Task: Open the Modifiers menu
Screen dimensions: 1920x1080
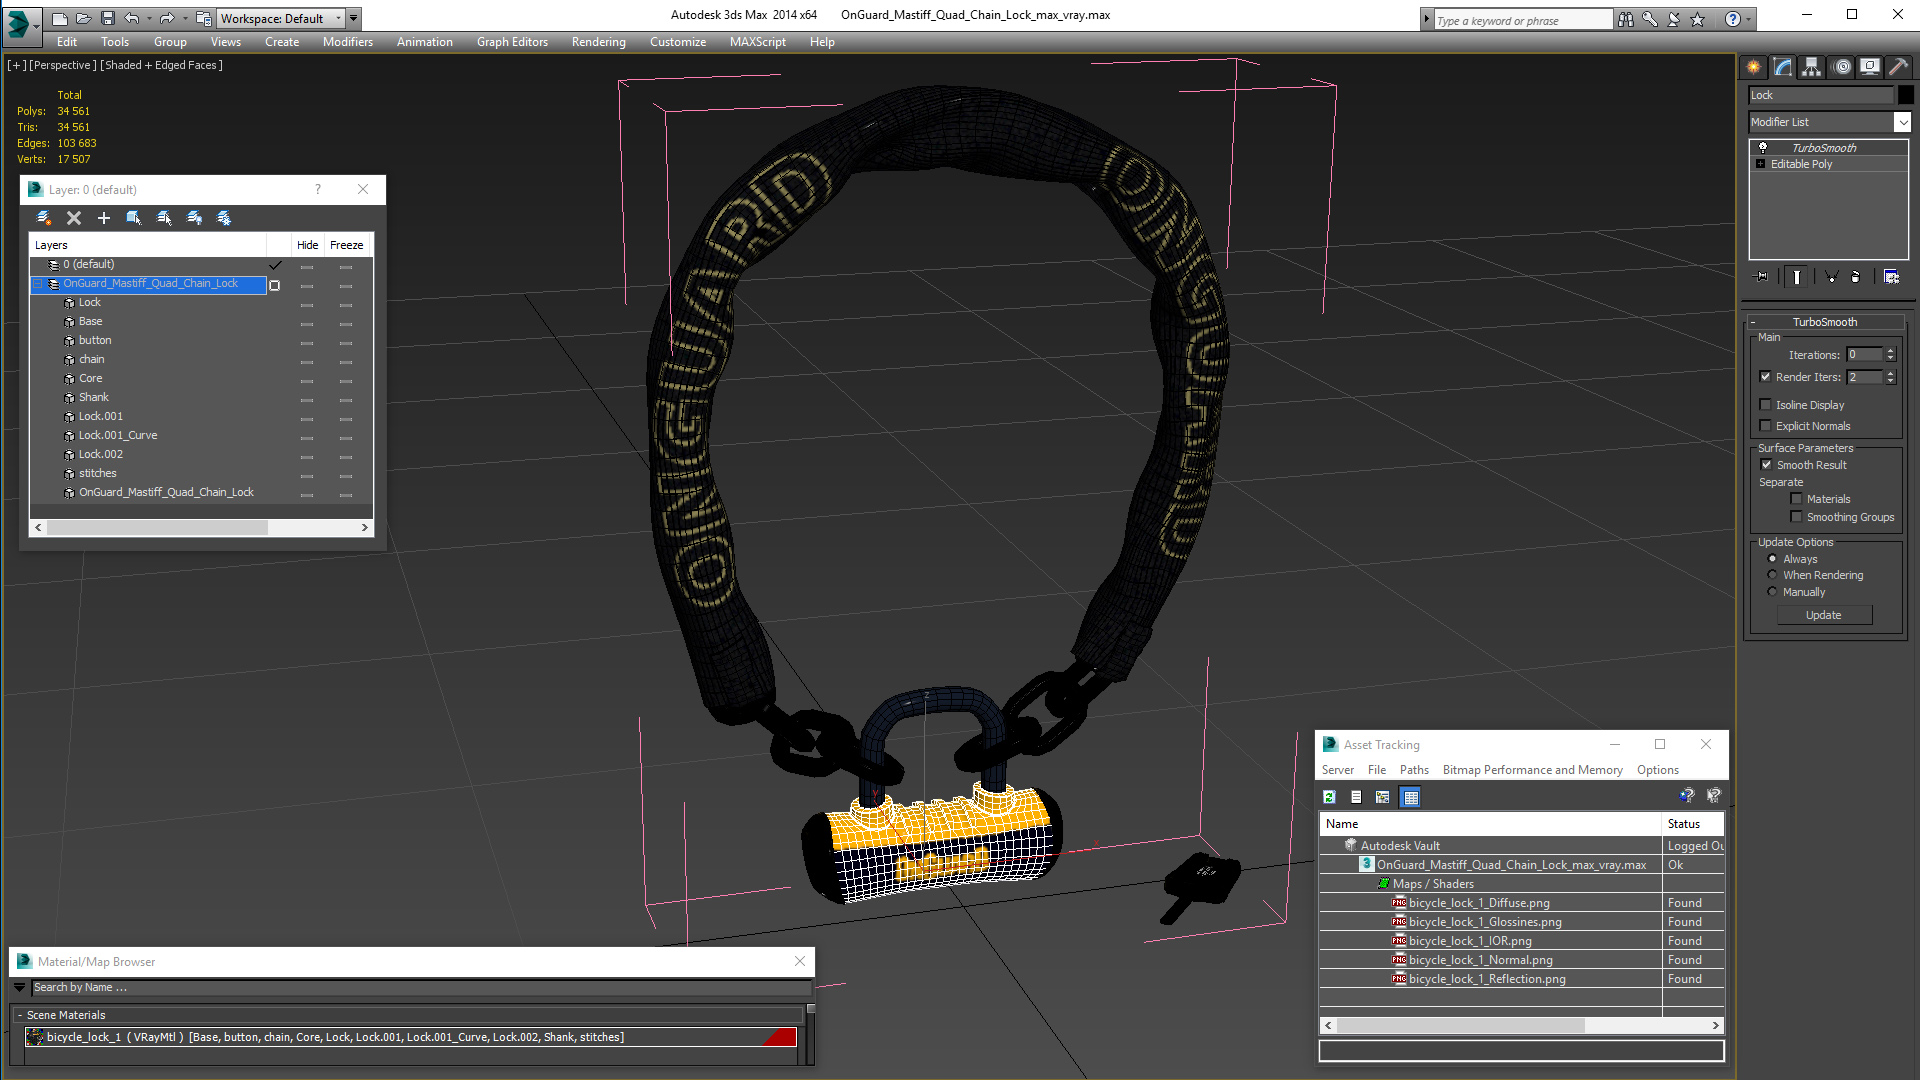Action: tap(347, 42)
